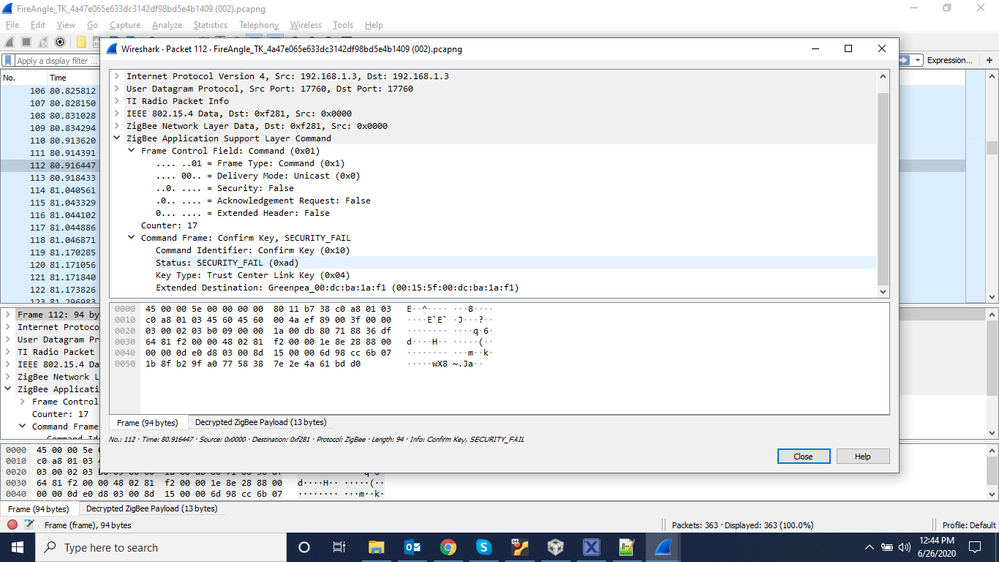
Task: Open capture options gear icon
Action: pos(60,42)
